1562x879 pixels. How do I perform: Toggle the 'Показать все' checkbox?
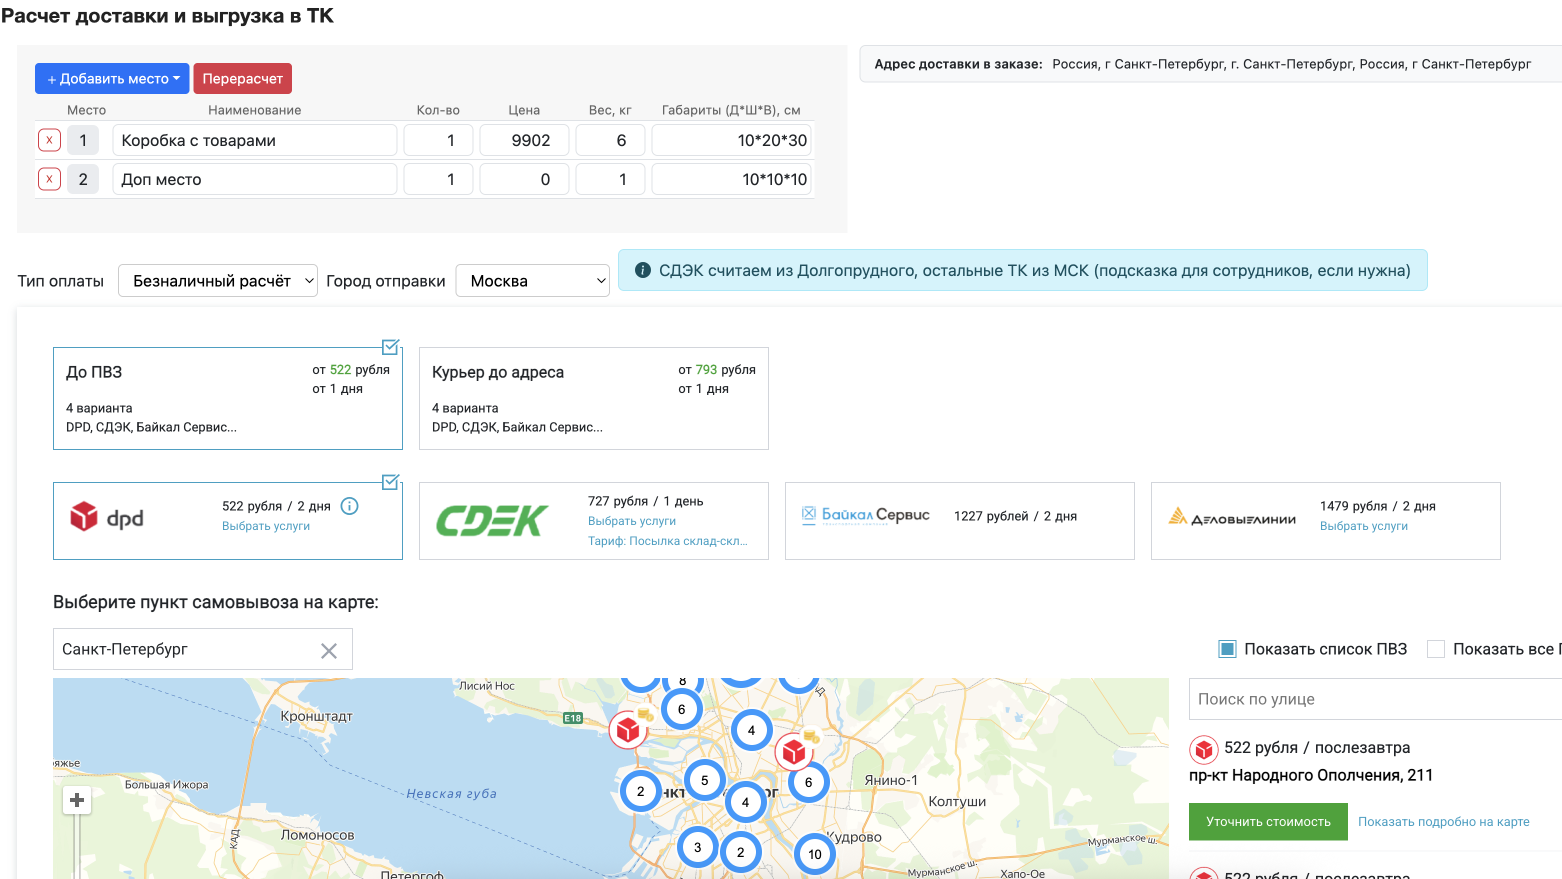point(1436,649)
